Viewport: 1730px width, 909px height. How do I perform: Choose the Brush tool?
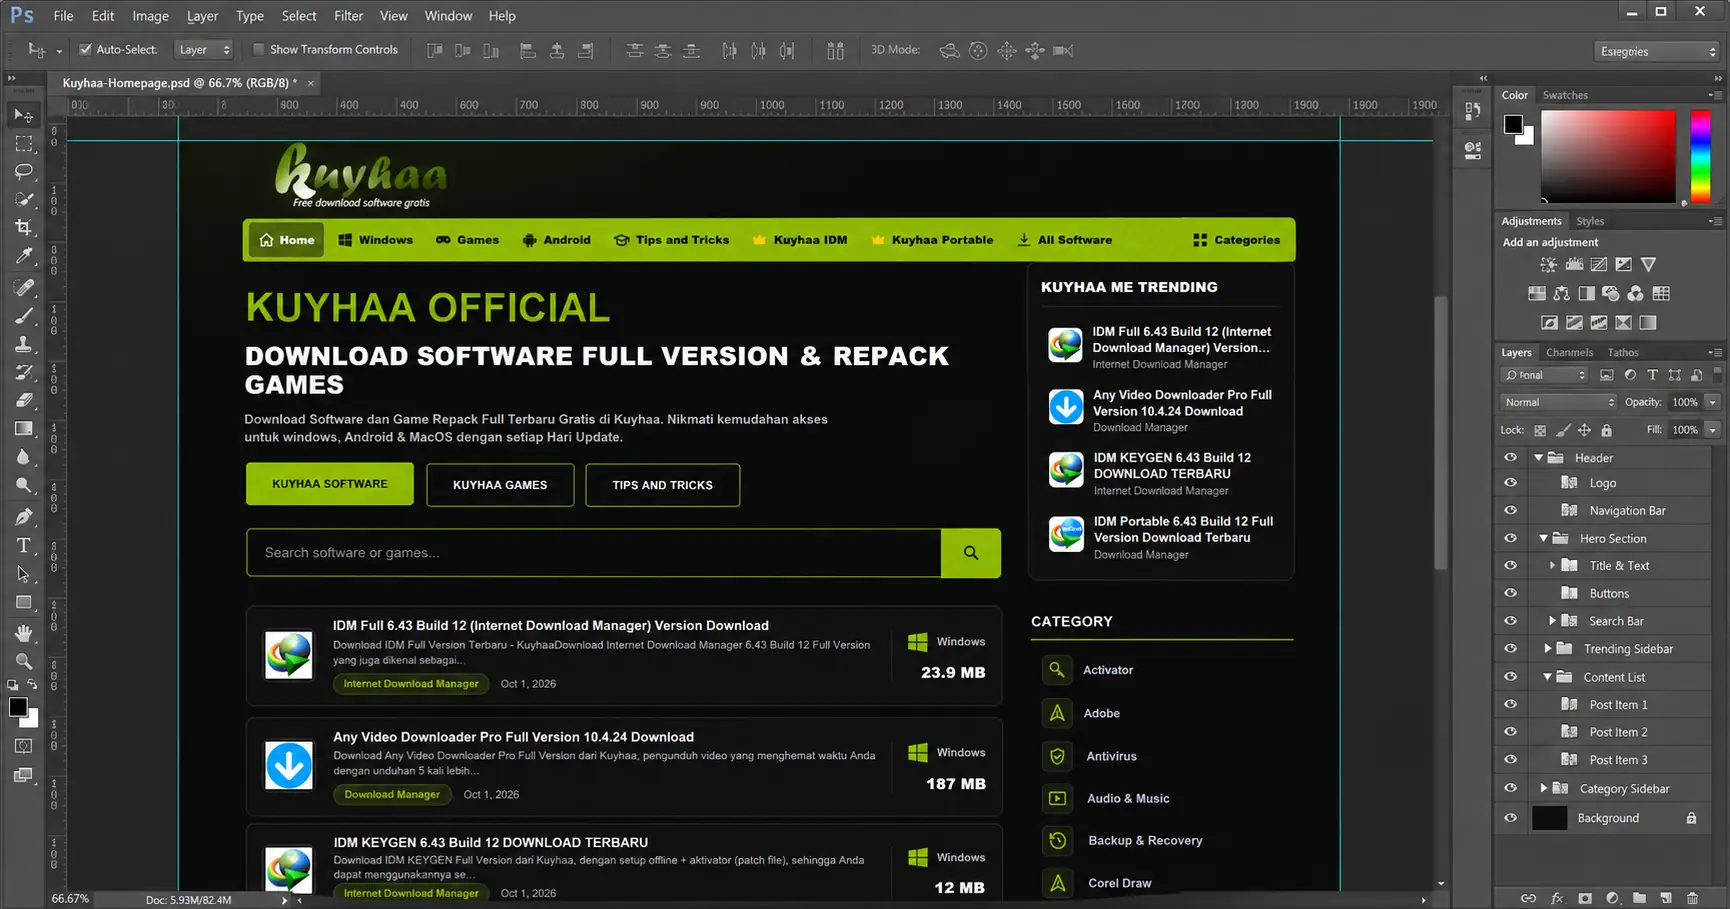[23, 316]
